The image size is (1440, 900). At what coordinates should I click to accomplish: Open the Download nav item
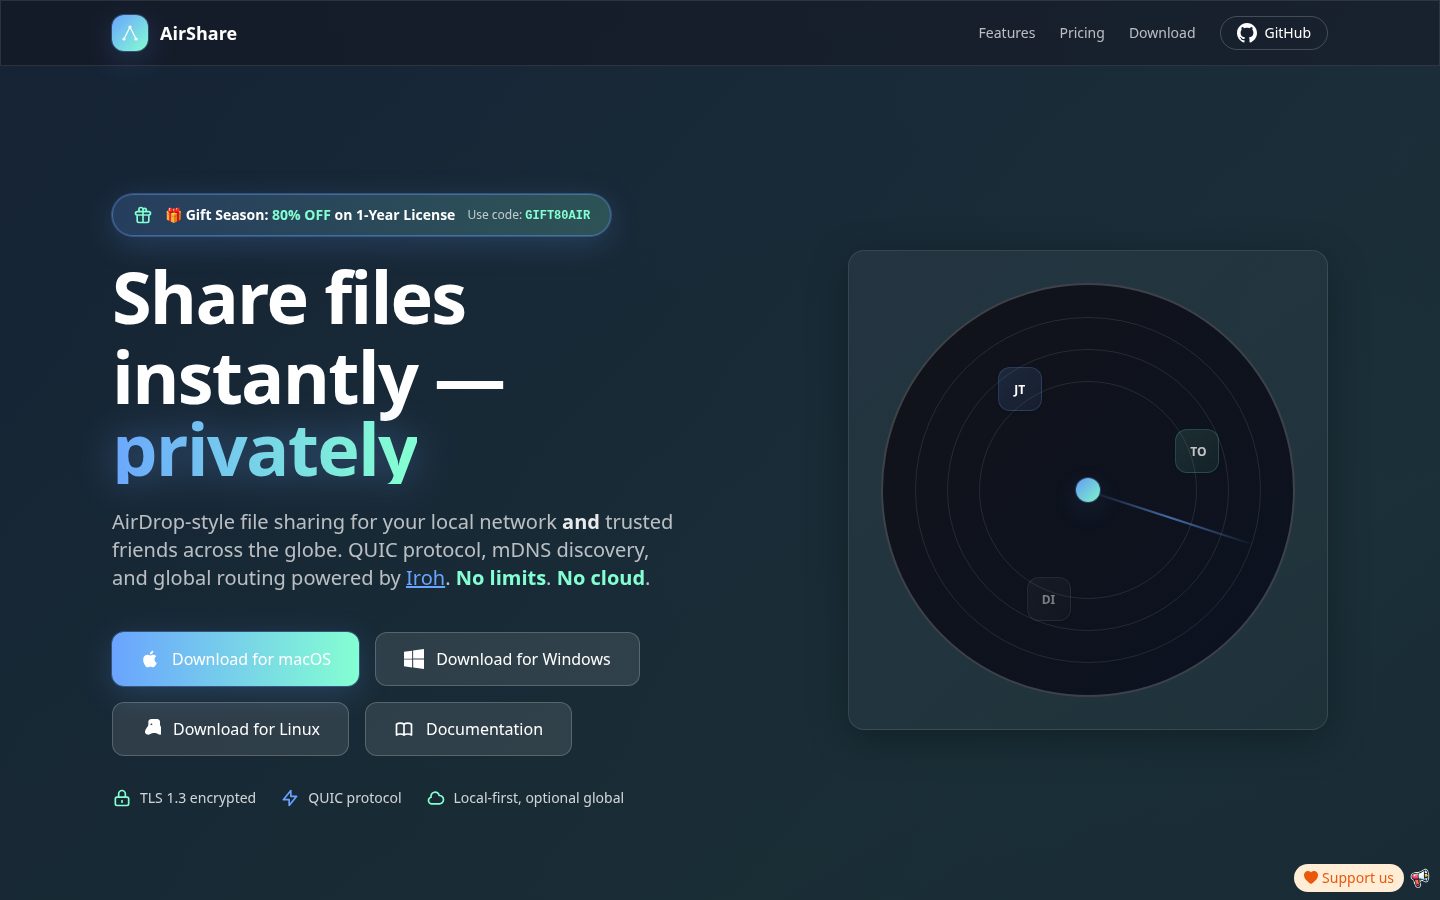point(1162,33)
